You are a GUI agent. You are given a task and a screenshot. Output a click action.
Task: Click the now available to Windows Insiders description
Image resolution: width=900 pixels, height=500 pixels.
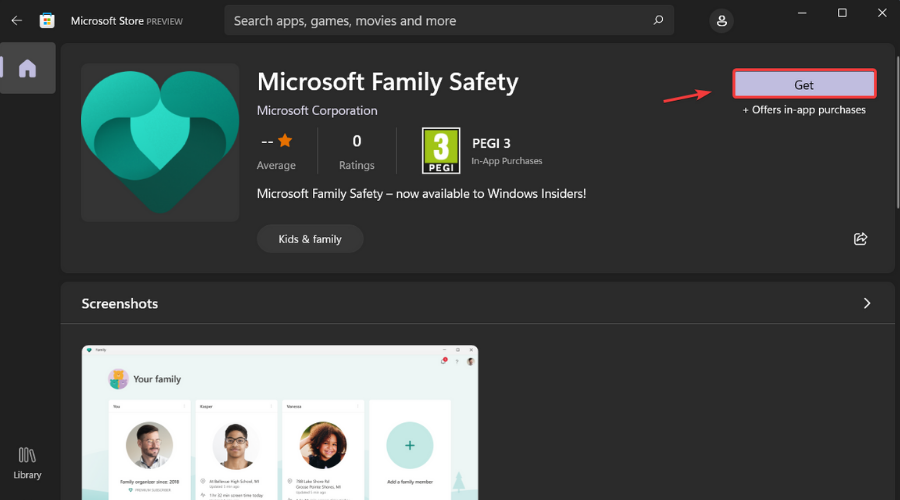(421, 193)
